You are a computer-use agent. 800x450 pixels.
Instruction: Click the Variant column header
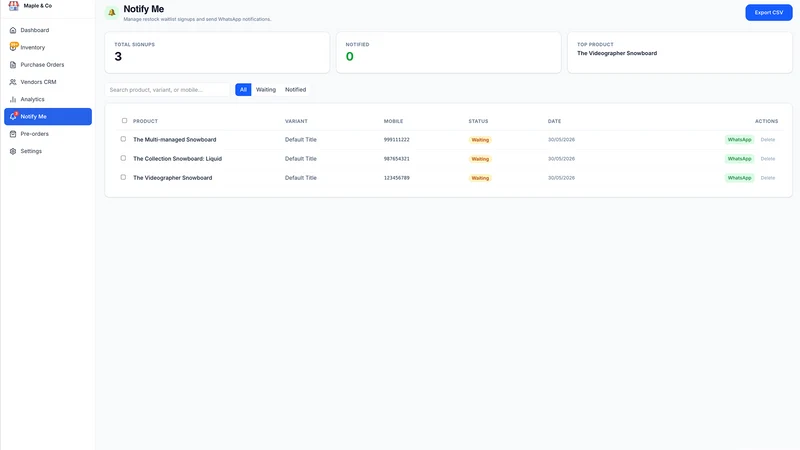click(x=296, y=121)
